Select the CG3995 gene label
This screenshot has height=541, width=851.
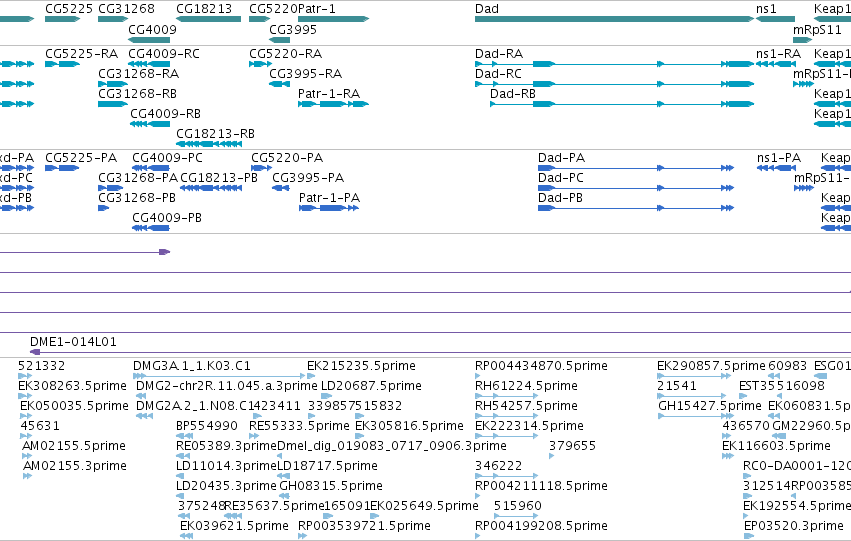pyautogui.click(x=293, y=29)
